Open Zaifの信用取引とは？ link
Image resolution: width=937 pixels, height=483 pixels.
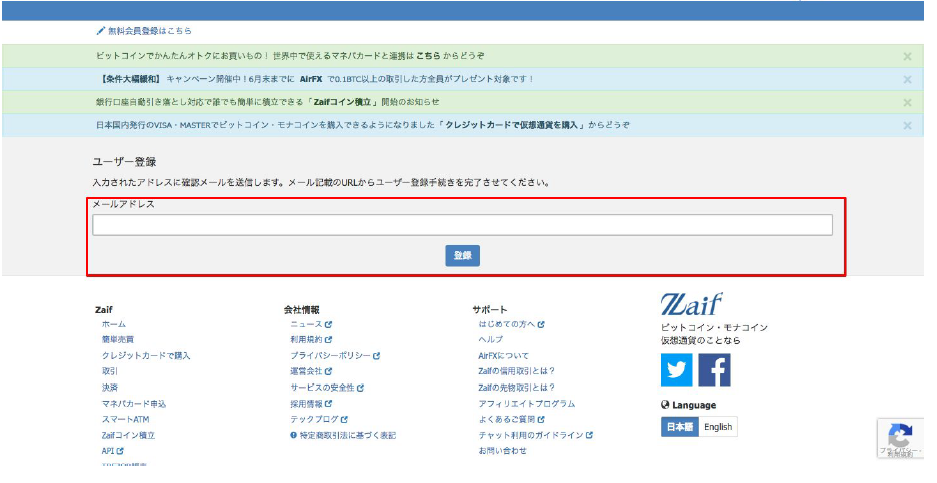[x=517, y=371]
